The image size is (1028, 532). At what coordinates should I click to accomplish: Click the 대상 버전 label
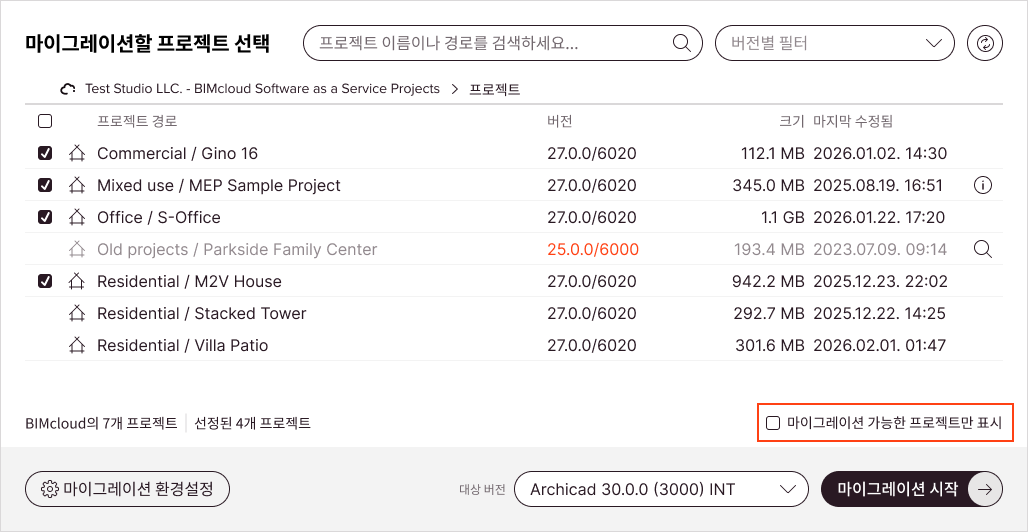click(482, 489)
